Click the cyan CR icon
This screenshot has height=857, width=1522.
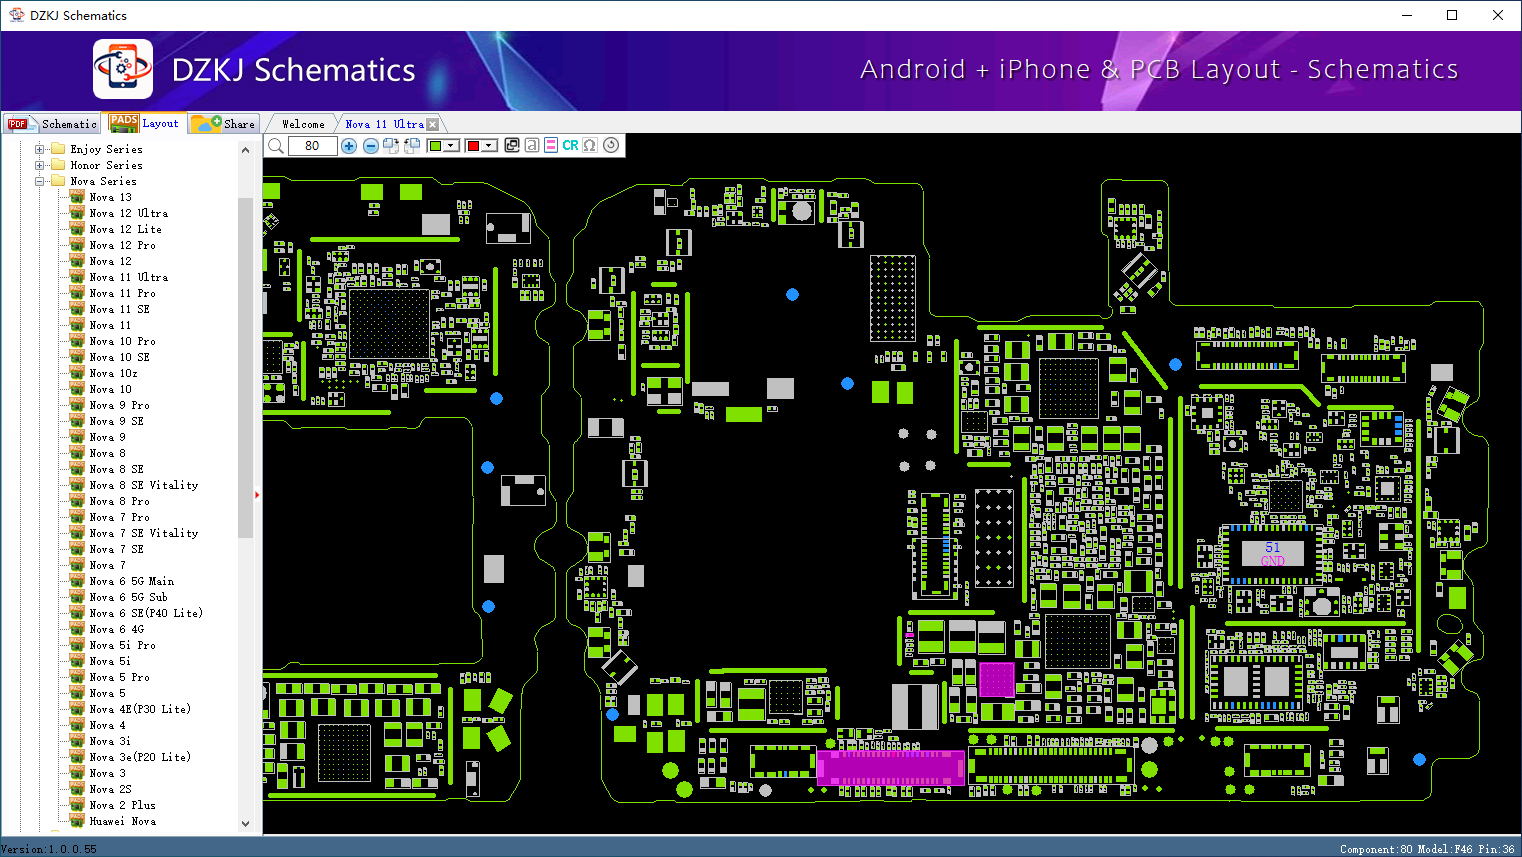(570, 145)
